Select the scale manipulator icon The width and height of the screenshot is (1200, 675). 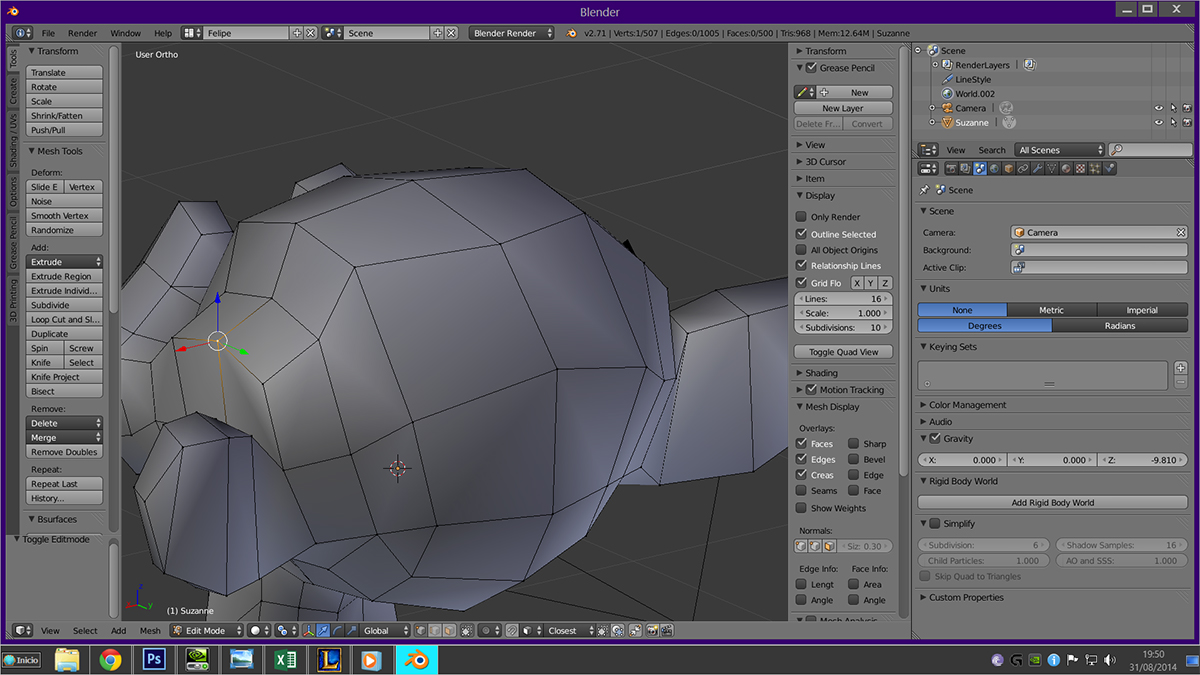[x=352, y=631]
